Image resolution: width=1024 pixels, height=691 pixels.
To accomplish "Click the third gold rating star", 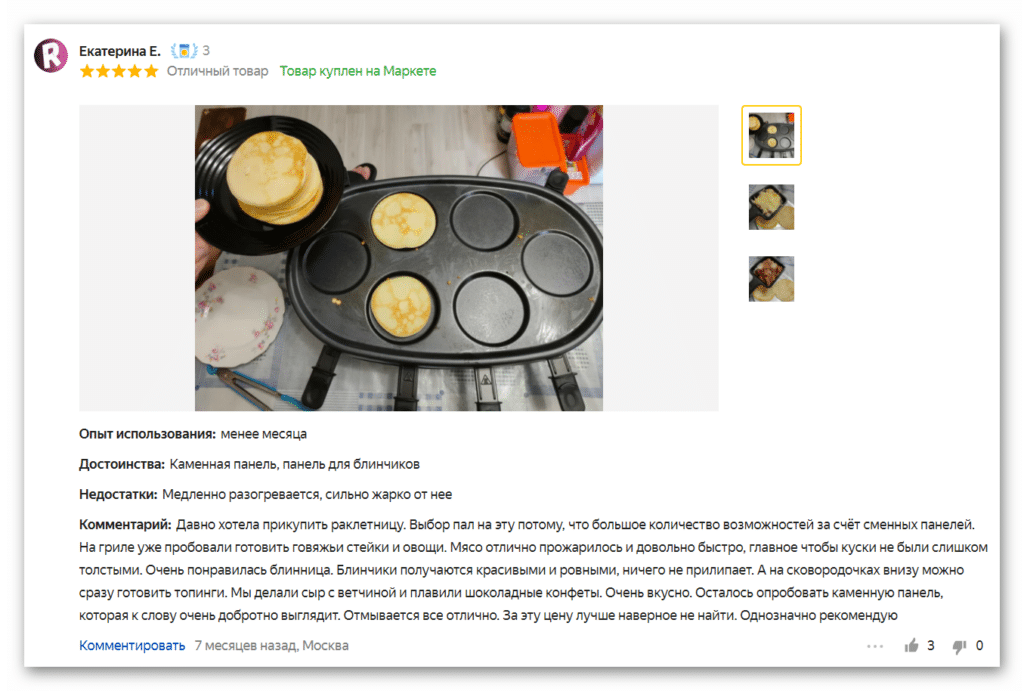I will coord(119,71).
